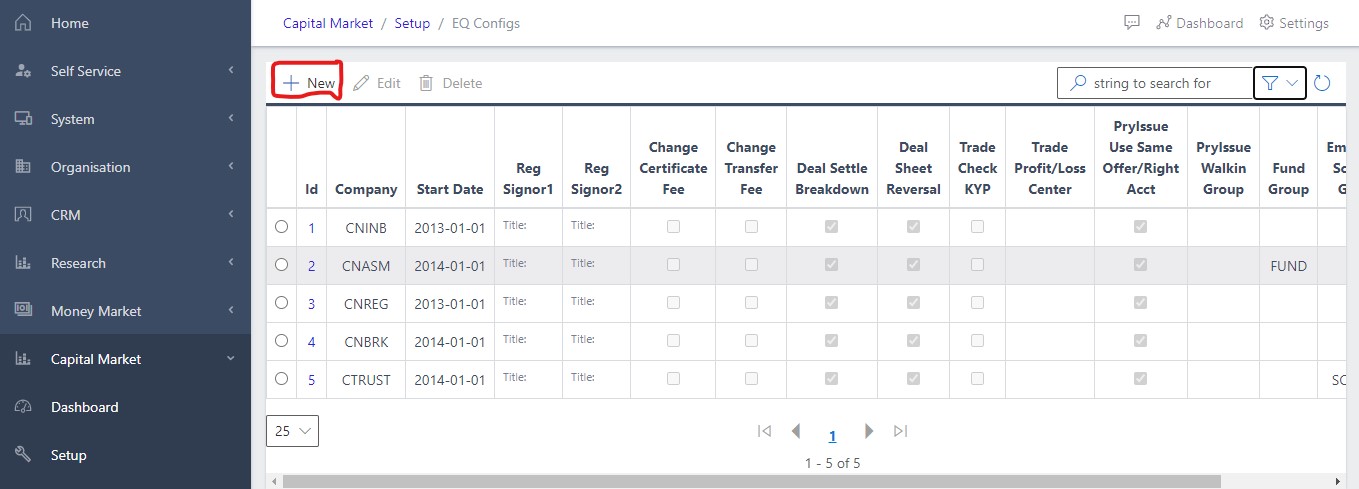Expand the Organisation menu chevron

click(231, 167)
